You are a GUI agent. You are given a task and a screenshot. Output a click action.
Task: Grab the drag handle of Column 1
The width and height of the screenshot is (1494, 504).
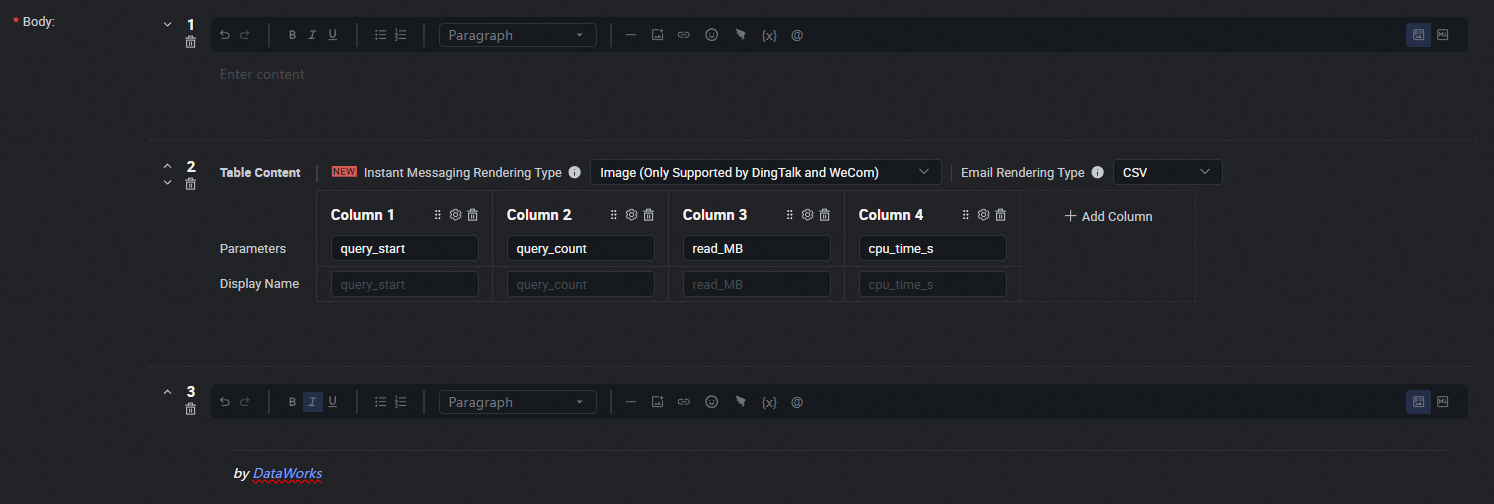[438, 215]
